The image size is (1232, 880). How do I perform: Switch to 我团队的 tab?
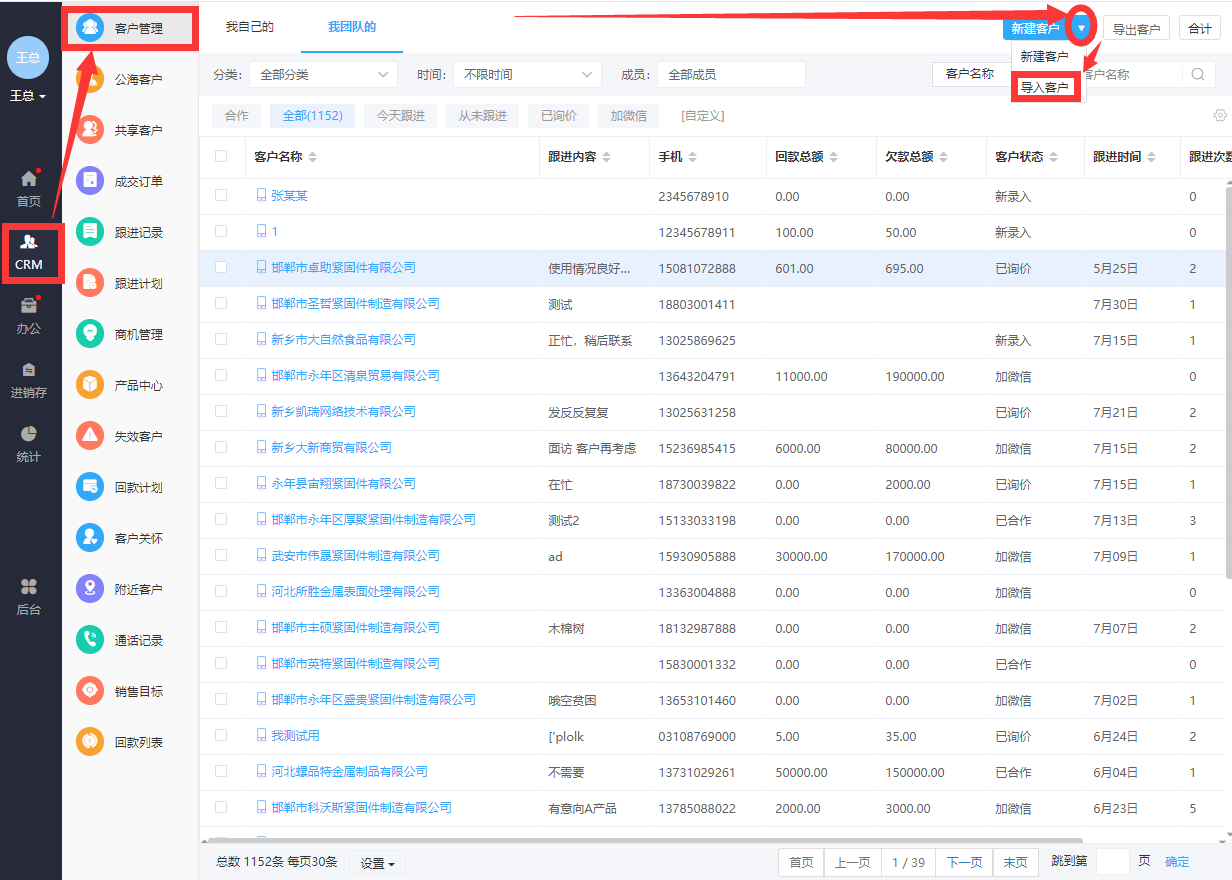[x=352, y=27]
